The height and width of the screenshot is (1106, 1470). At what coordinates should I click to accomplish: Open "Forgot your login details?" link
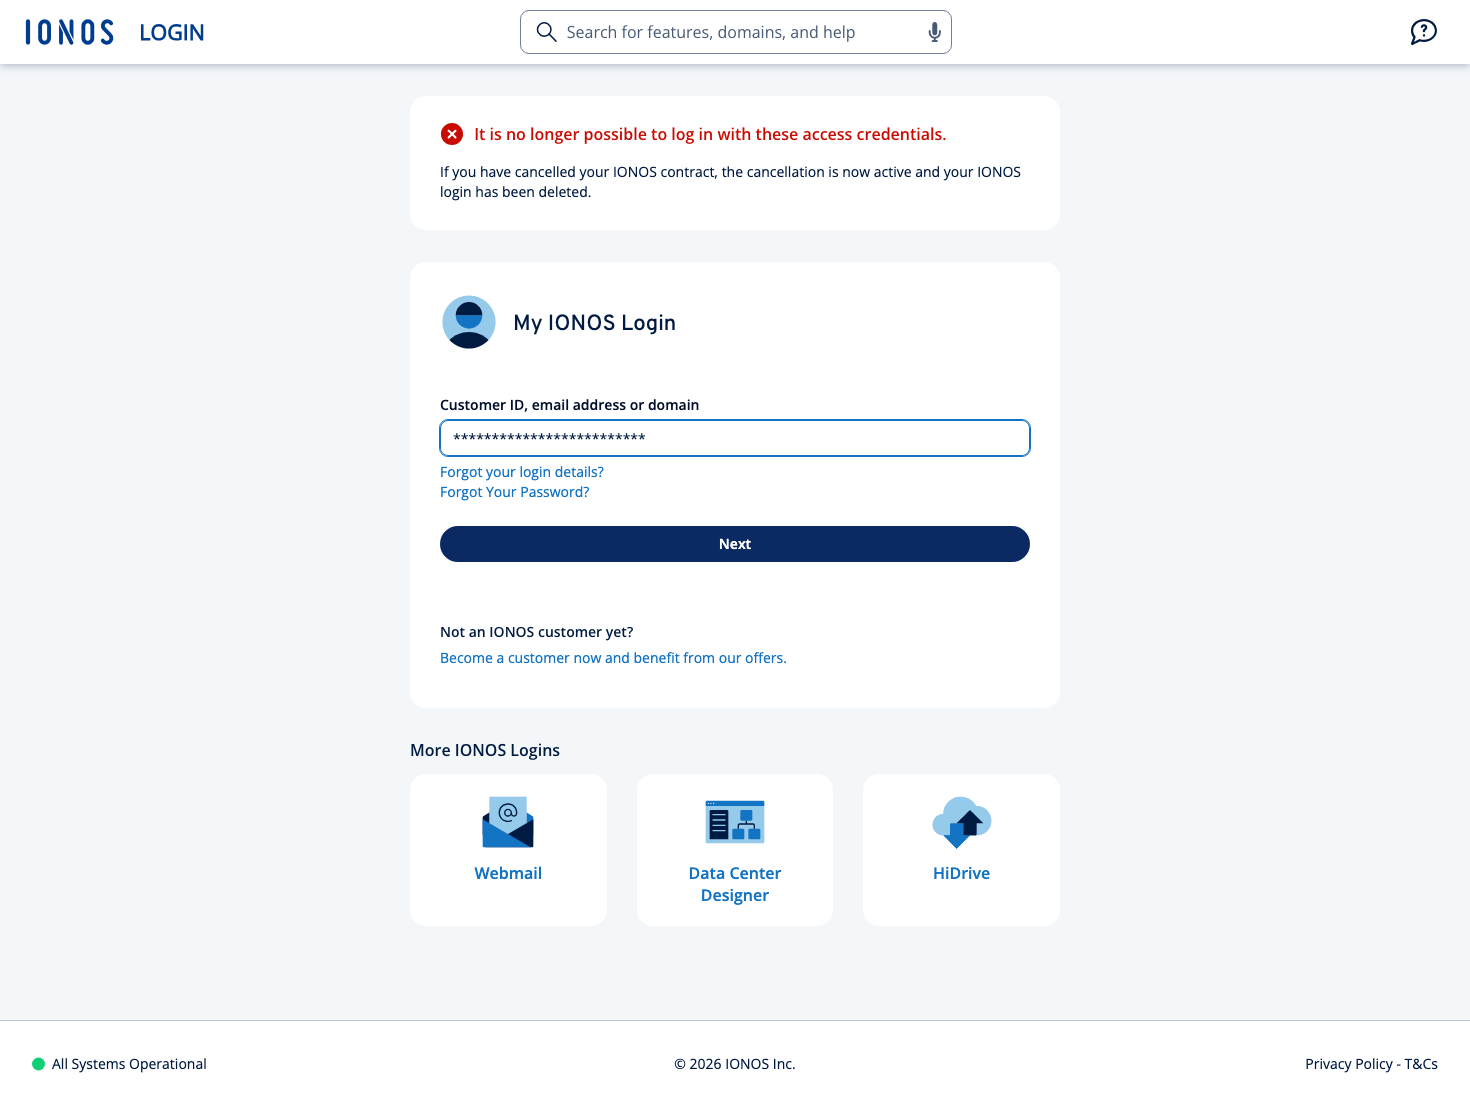click(522, 472)
